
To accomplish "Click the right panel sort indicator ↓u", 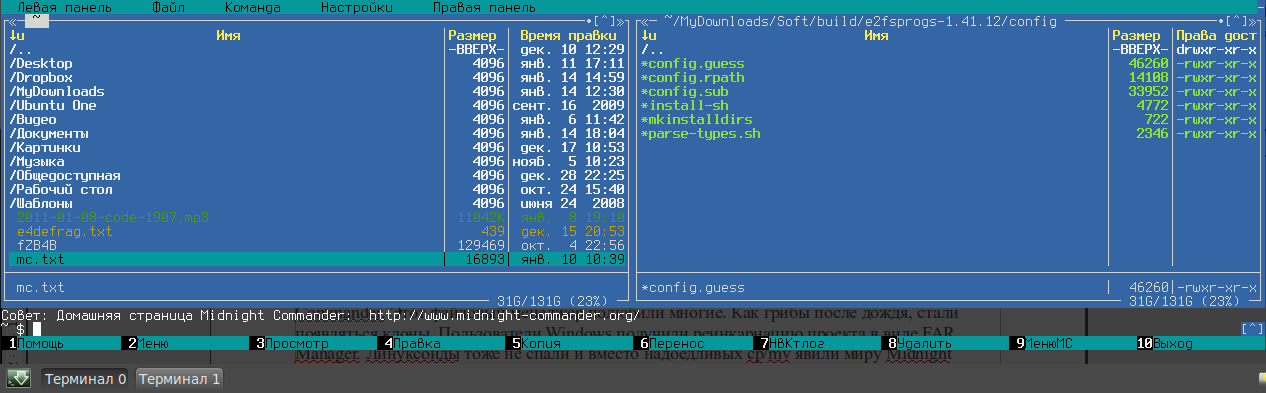I will click(x=649, y=35).
